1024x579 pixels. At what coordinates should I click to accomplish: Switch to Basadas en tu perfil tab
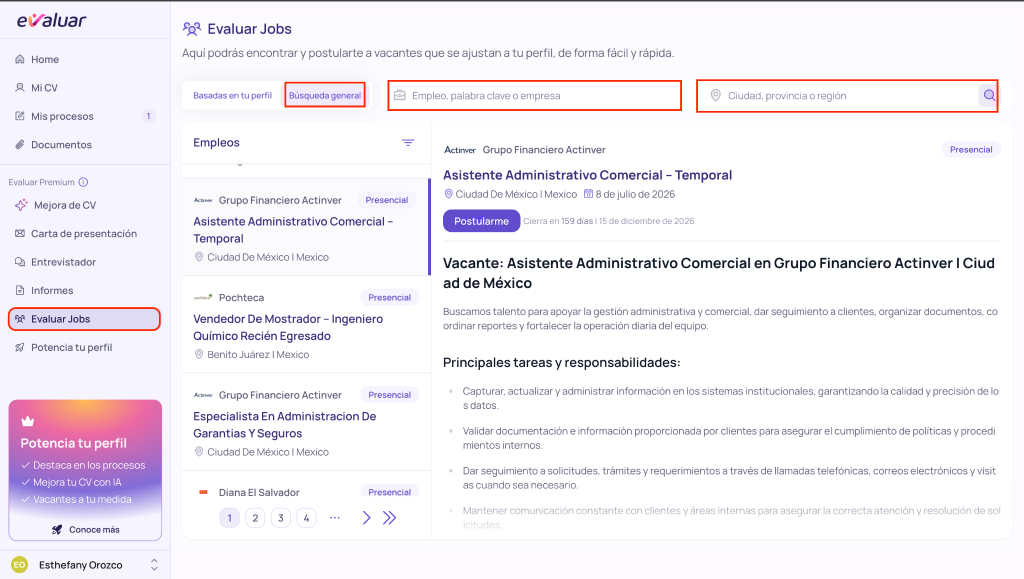tap(232, 95)
